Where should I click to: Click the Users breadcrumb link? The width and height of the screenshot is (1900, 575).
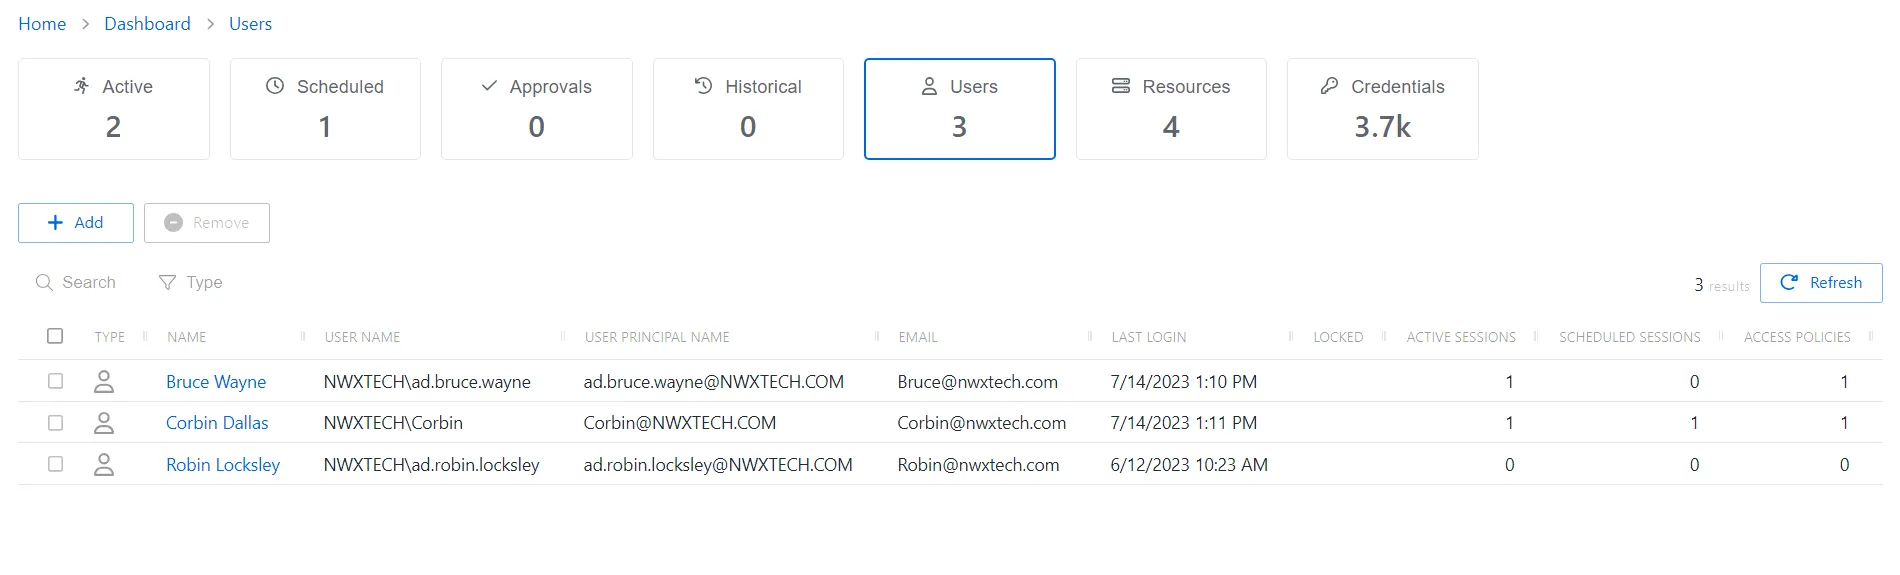tap(250, 24)
